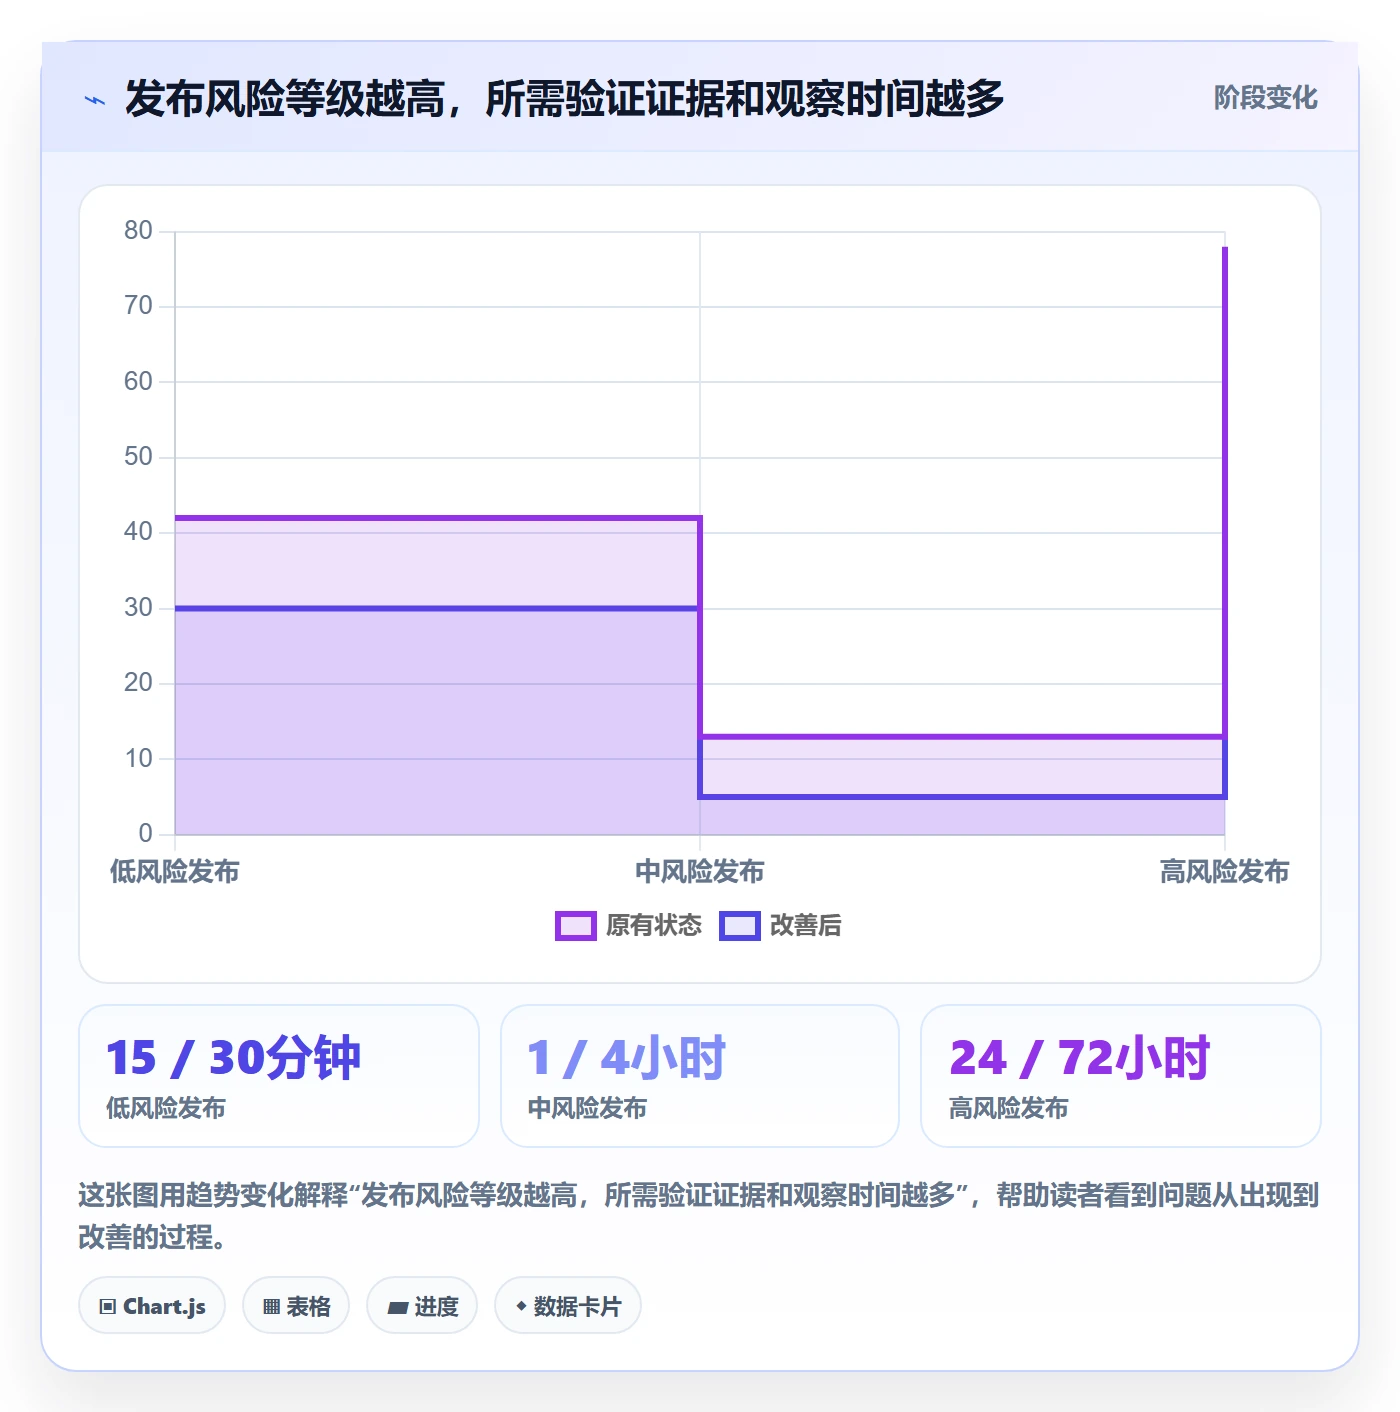Open the 24 / 72小时 high-risk card
Viewport: 1400px width, 1412px height.
click(x=1121, y=1076)
